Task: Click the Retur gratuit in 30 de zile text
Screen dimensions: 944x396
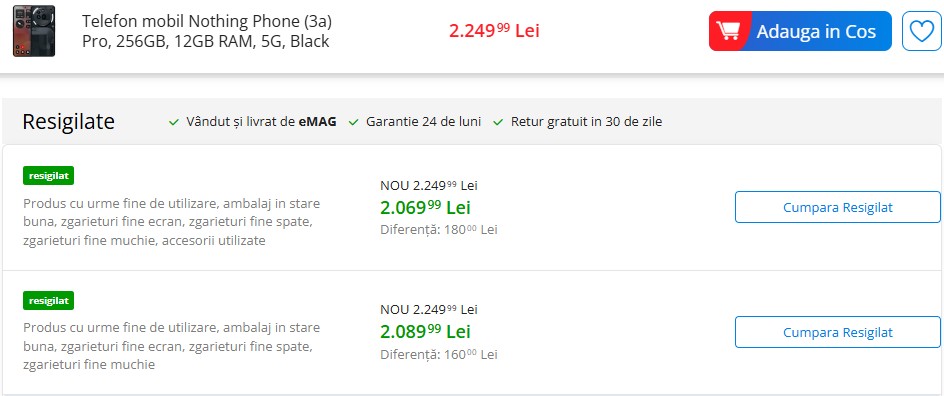Action: click(586, 122)
